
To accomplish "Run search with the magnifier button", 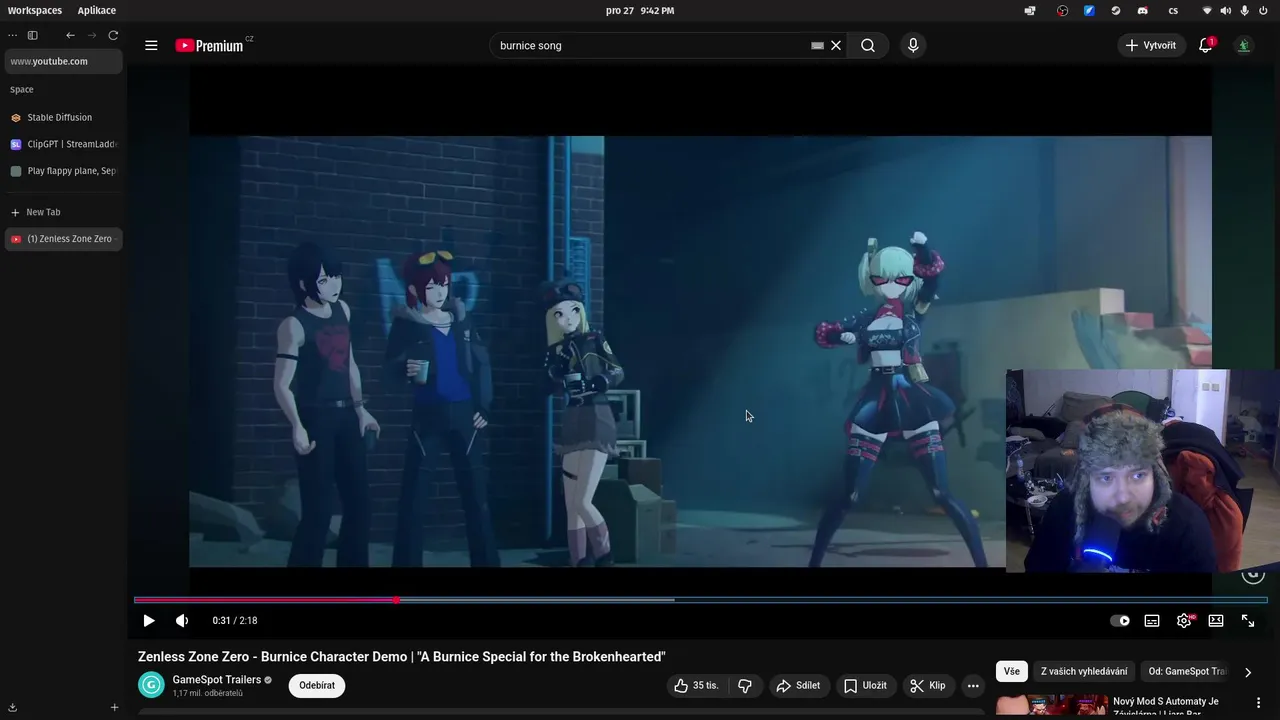I will tap(868, 45).
